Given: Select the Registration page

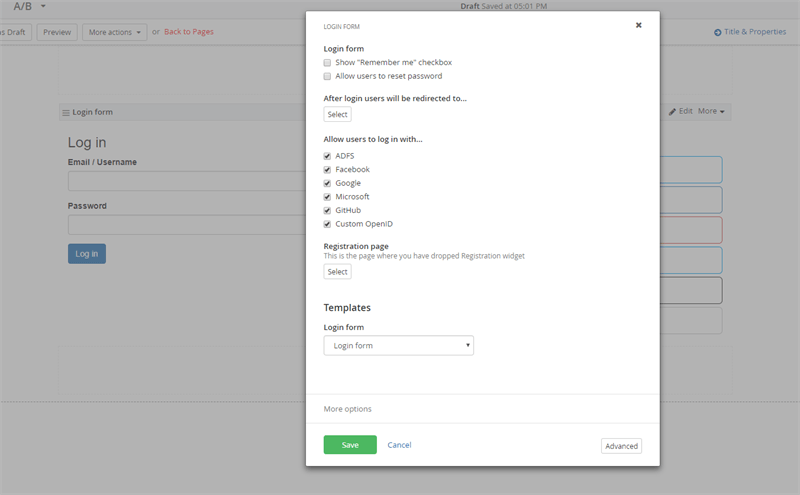Looking at the screenshot, I should click(x=337, y=271).
